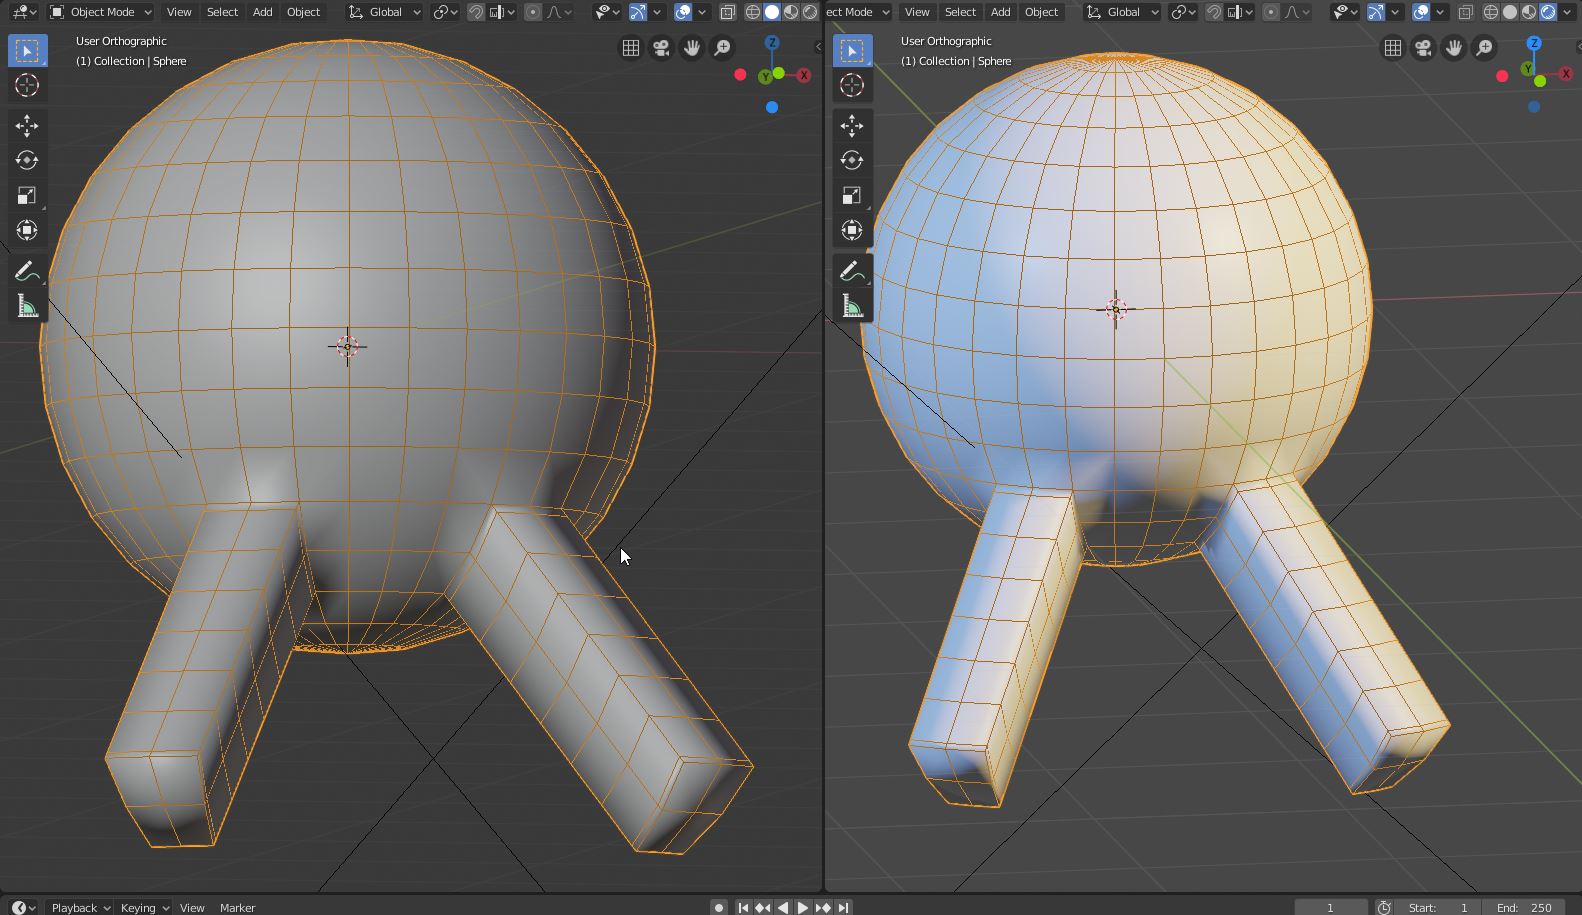Jump to timeline start frame
The height and width of the screenshot is (915, 1582).
[x=743, y=907]
